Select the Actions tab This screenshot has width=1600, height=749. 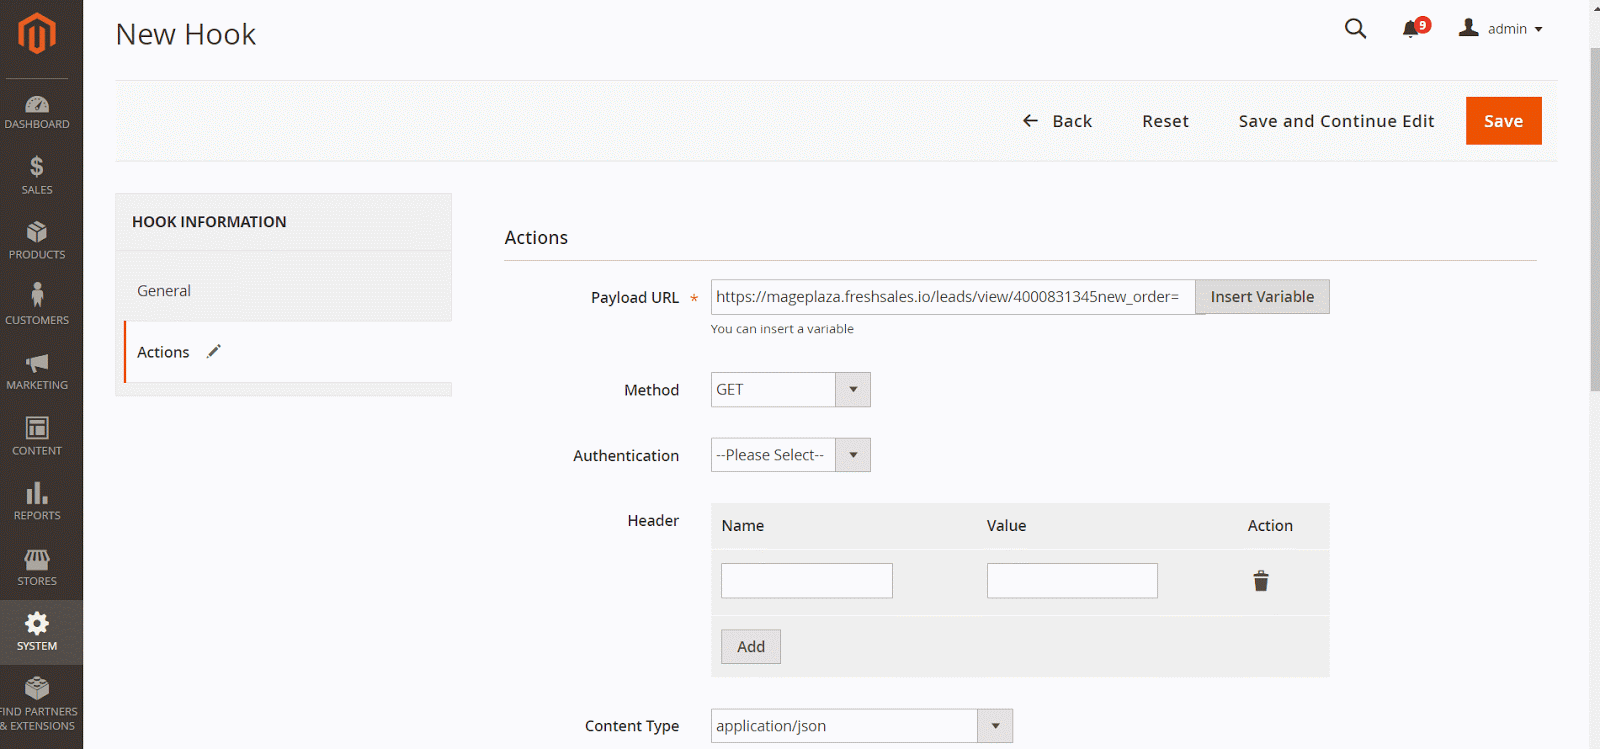click(164, 352)
